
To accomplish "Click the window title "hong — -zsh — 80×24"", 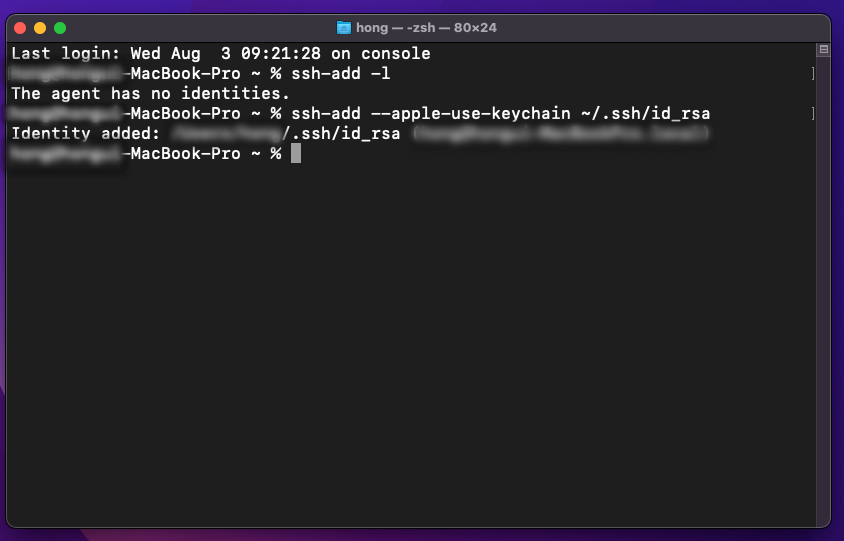I will tap(427, 28).
